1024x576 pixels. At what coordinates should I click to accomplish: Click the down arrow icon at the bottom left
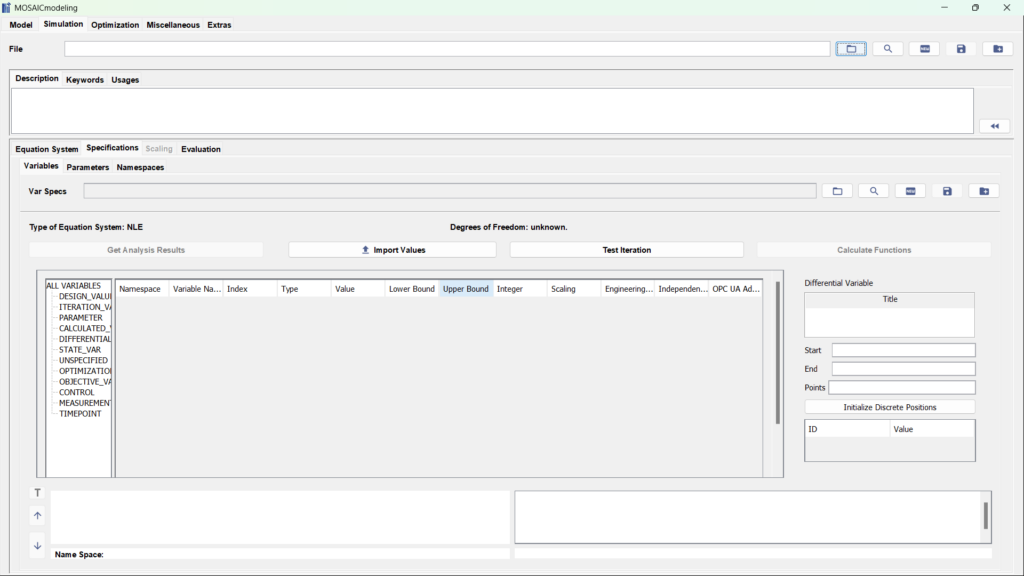[x=37, y=545]
